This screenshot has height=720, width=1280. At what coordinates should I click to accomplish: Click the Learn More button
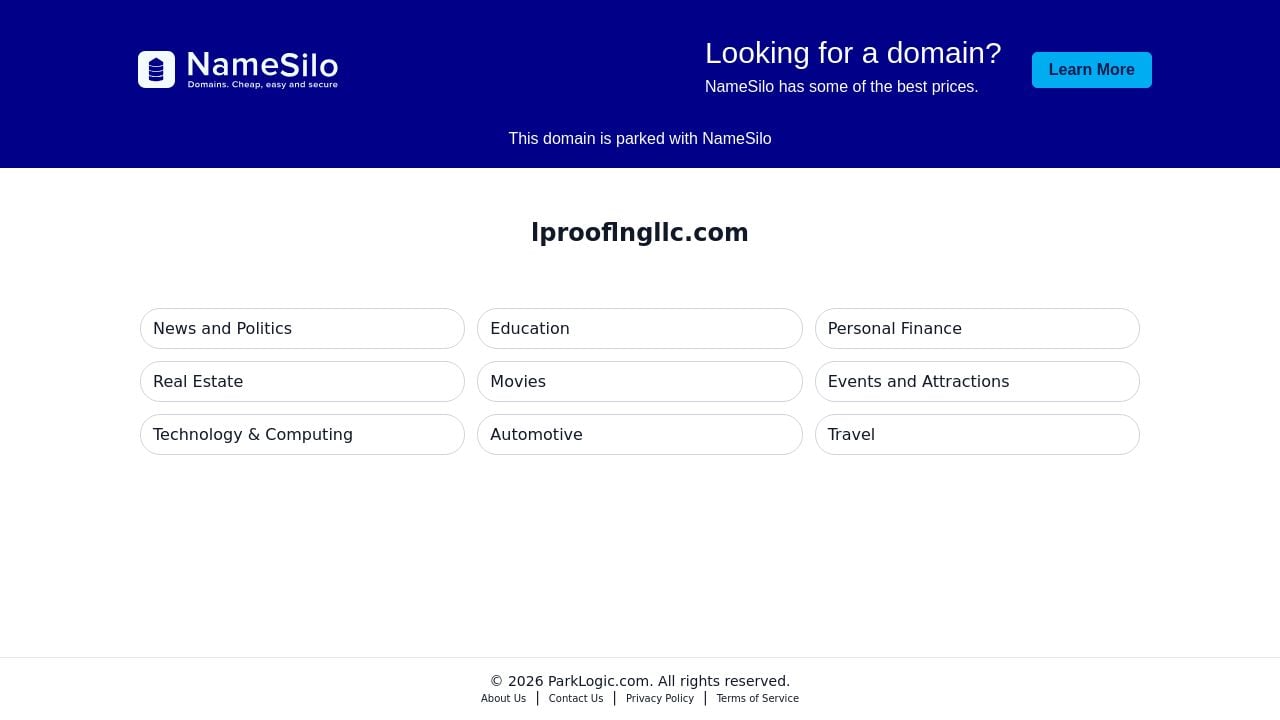pyautogui.click(x=1092, y=70)
